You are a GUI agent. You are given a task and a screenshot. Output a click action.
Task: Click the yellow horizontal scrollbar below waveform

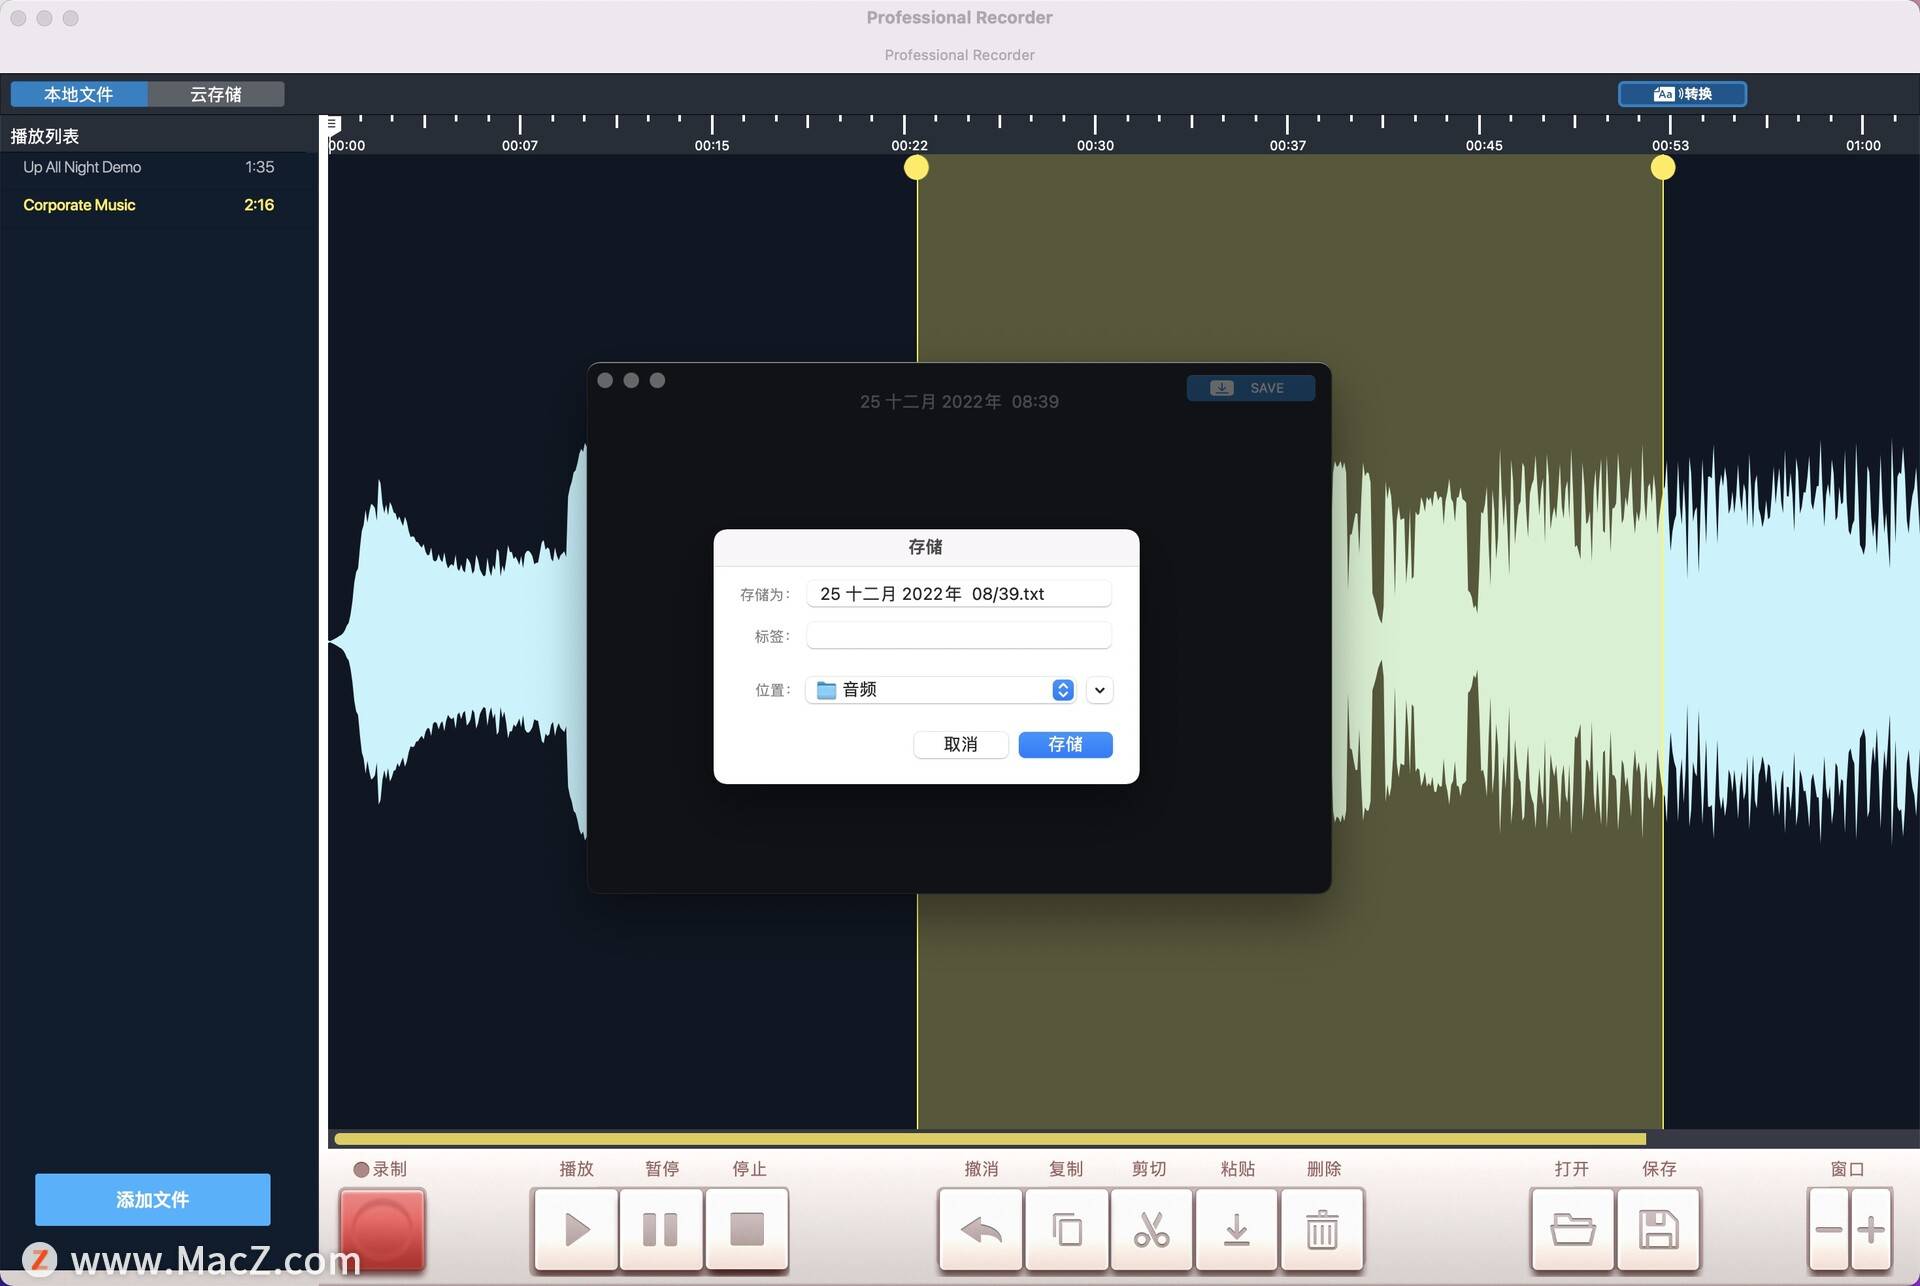[990, 1139]
